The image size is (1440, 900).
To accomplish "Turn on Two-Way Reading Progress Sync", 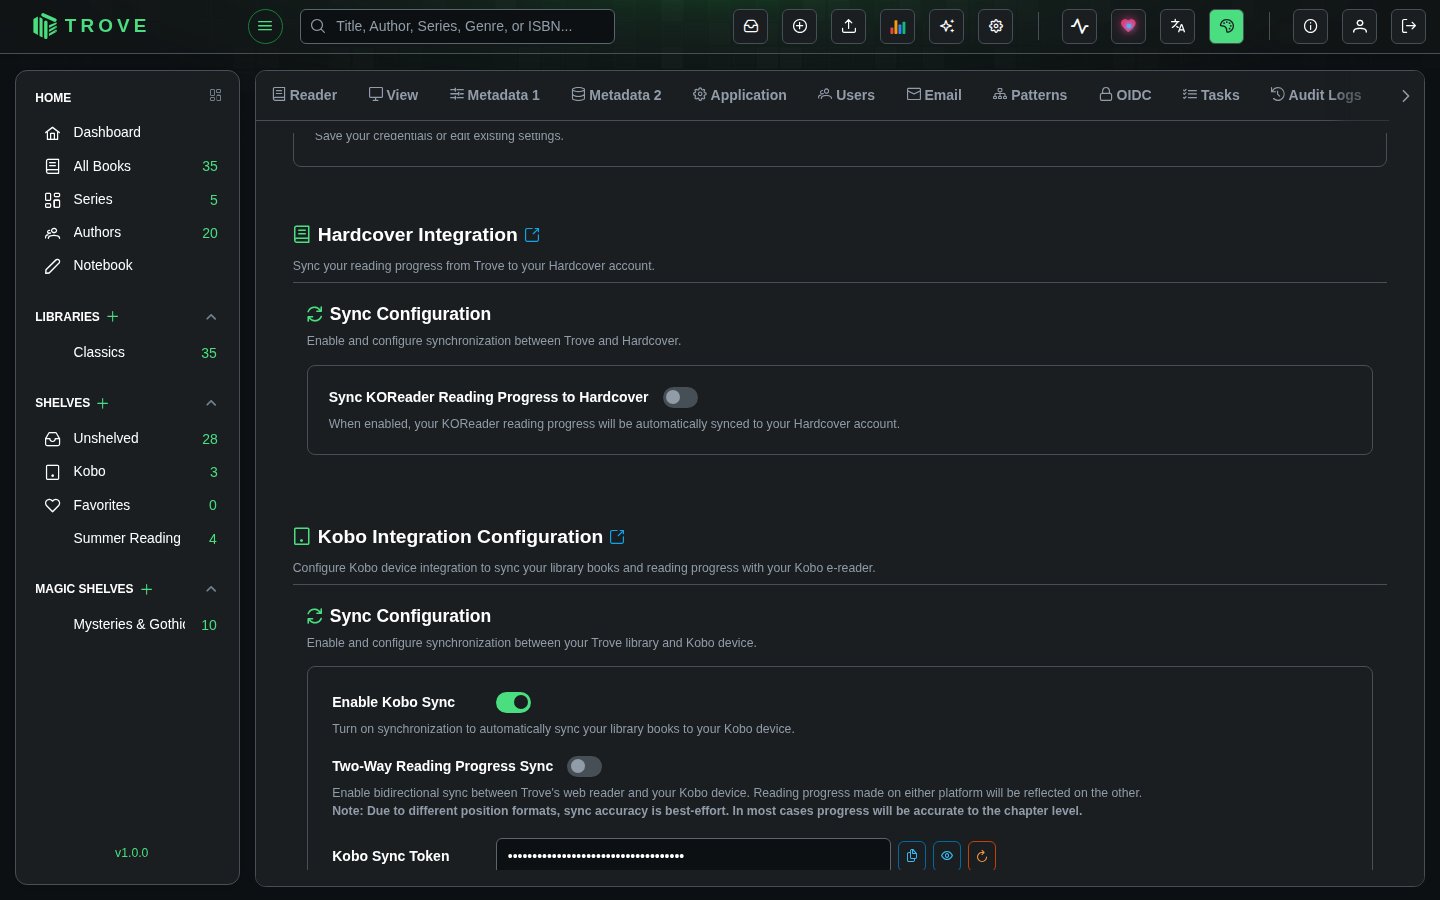I will click(x=584, y=767).
